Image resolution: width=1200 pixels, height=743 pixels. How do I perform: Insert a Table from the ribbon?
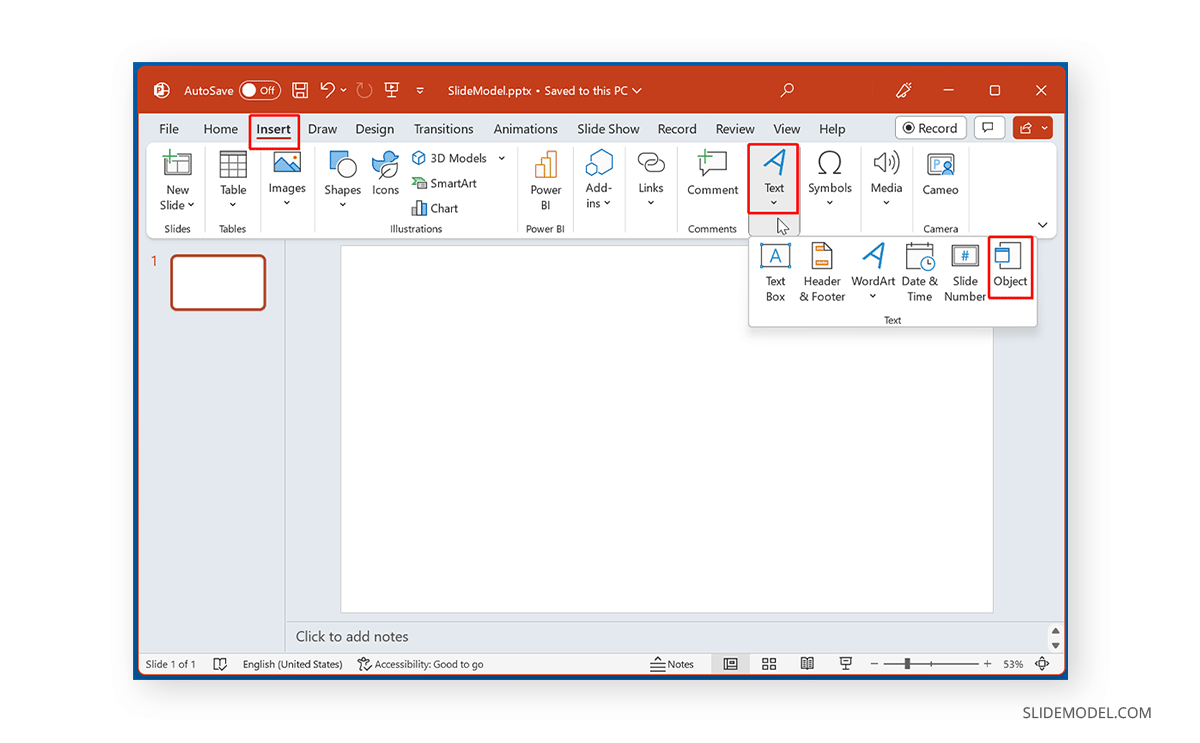(232, 178)
